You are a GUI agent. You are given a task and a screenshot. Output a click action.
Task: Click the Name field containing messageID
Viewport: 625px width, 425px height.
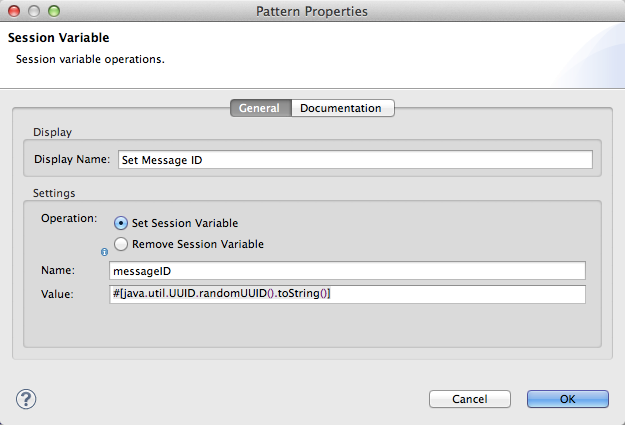pos(346,270)
